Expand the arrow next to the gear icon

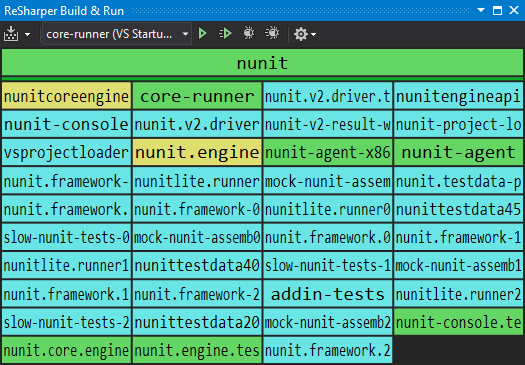(313, 34)
